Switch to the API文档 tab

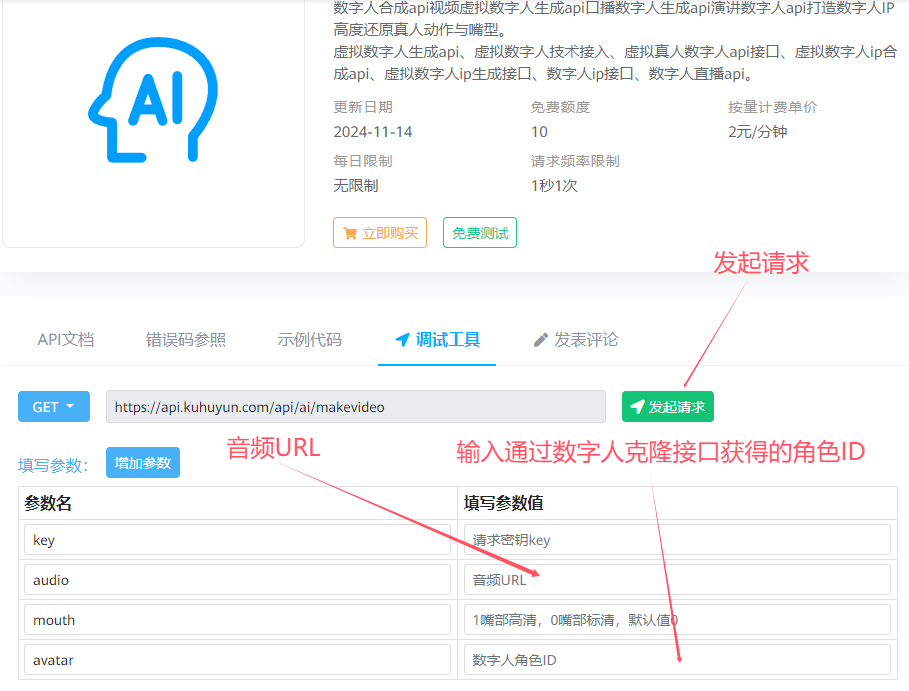tap(66, 340)
